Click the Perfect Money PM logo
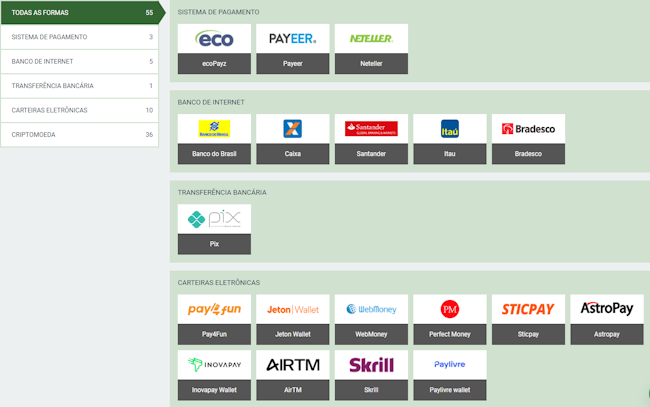This screenshot has width=650, height=407. (x=450, y=309)
